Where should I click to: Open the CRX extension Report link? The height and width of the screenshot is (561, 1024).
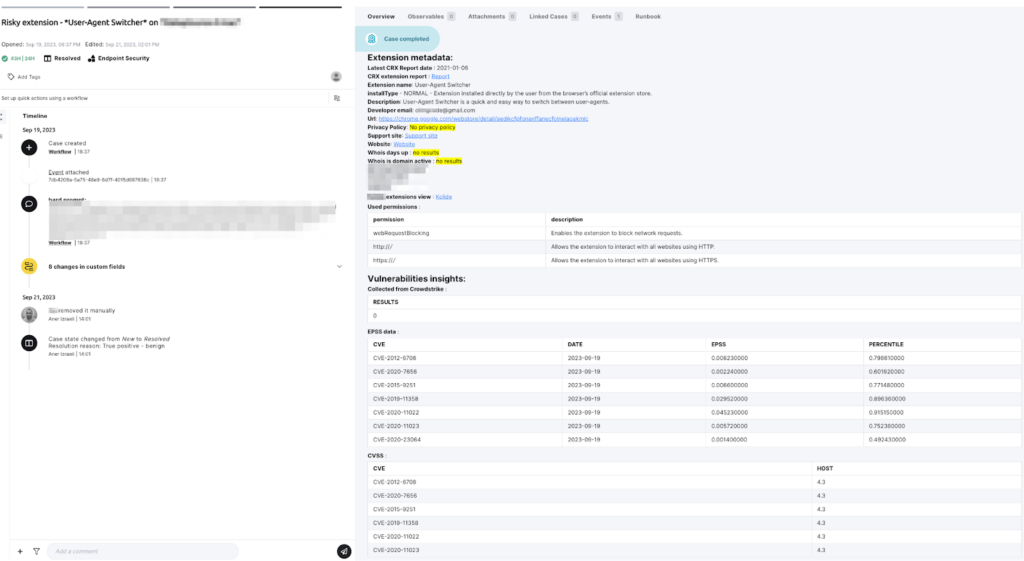[440, 76]
